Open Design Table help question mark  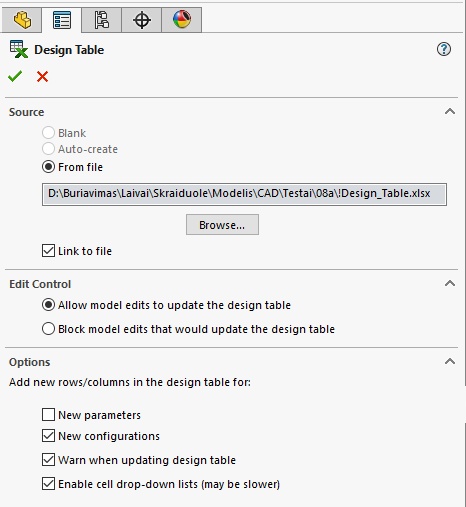pyautogui.click(x=444, y=49)
